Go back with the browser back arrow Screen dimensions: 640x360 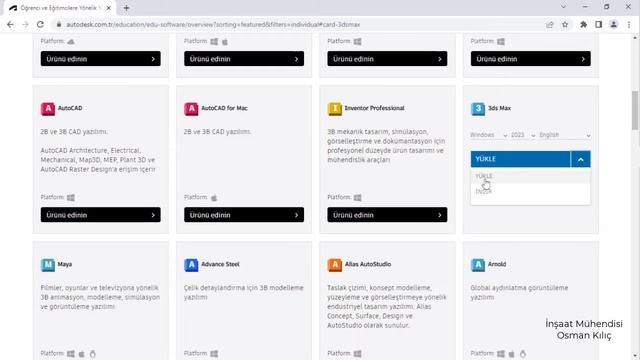click(x=10, y=24)
